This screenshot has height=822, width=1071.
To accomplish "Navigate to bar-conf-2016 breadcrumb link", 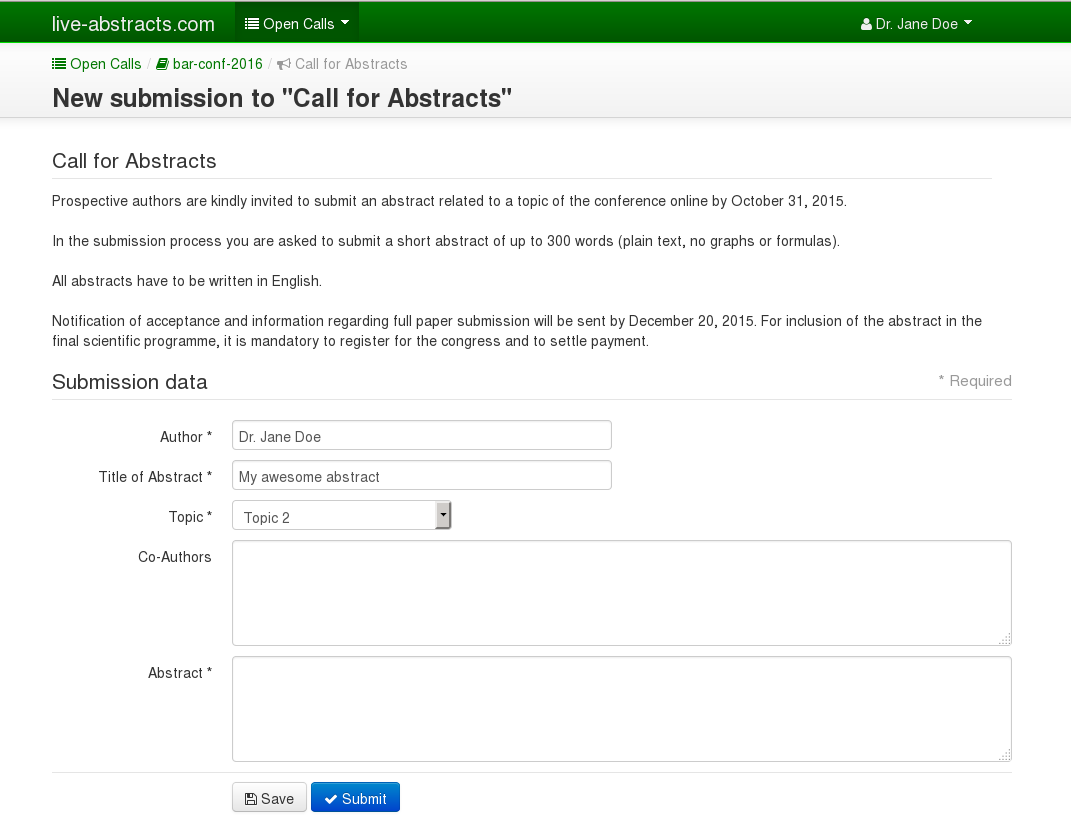I will (217, 64).
